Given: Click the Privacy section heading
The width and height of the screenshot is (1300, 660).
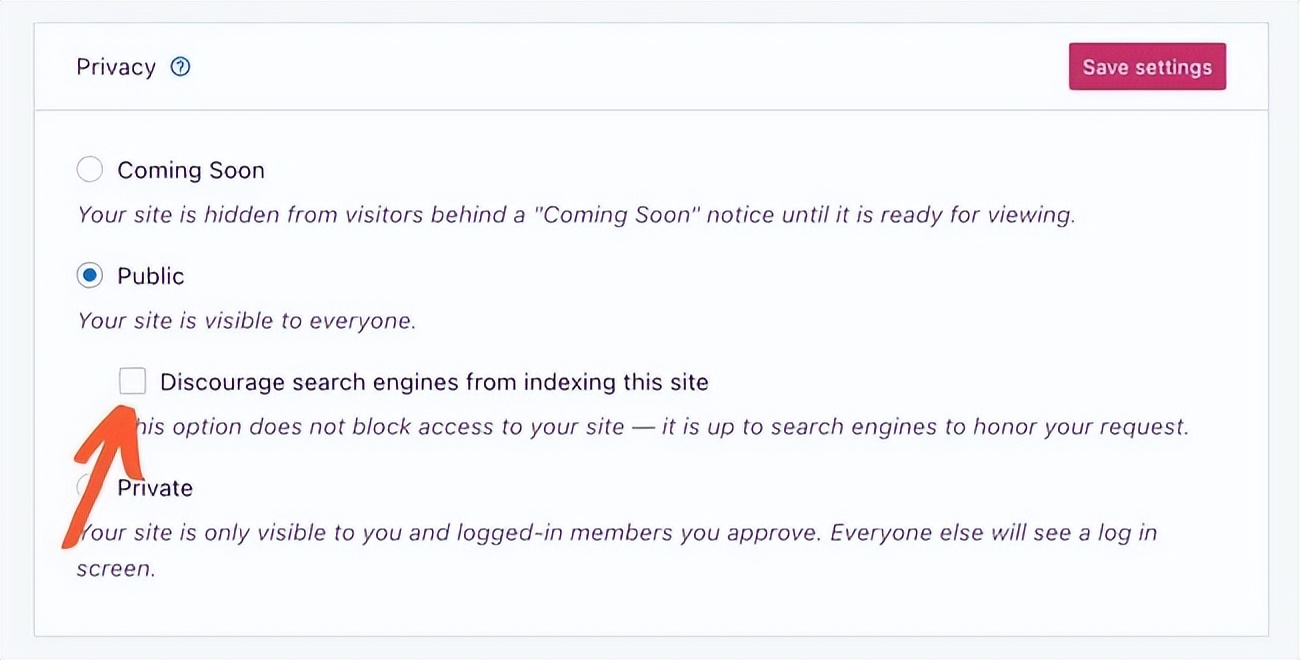Looking at the screenshot, I should pyautogui.click(x=116, y=67).
